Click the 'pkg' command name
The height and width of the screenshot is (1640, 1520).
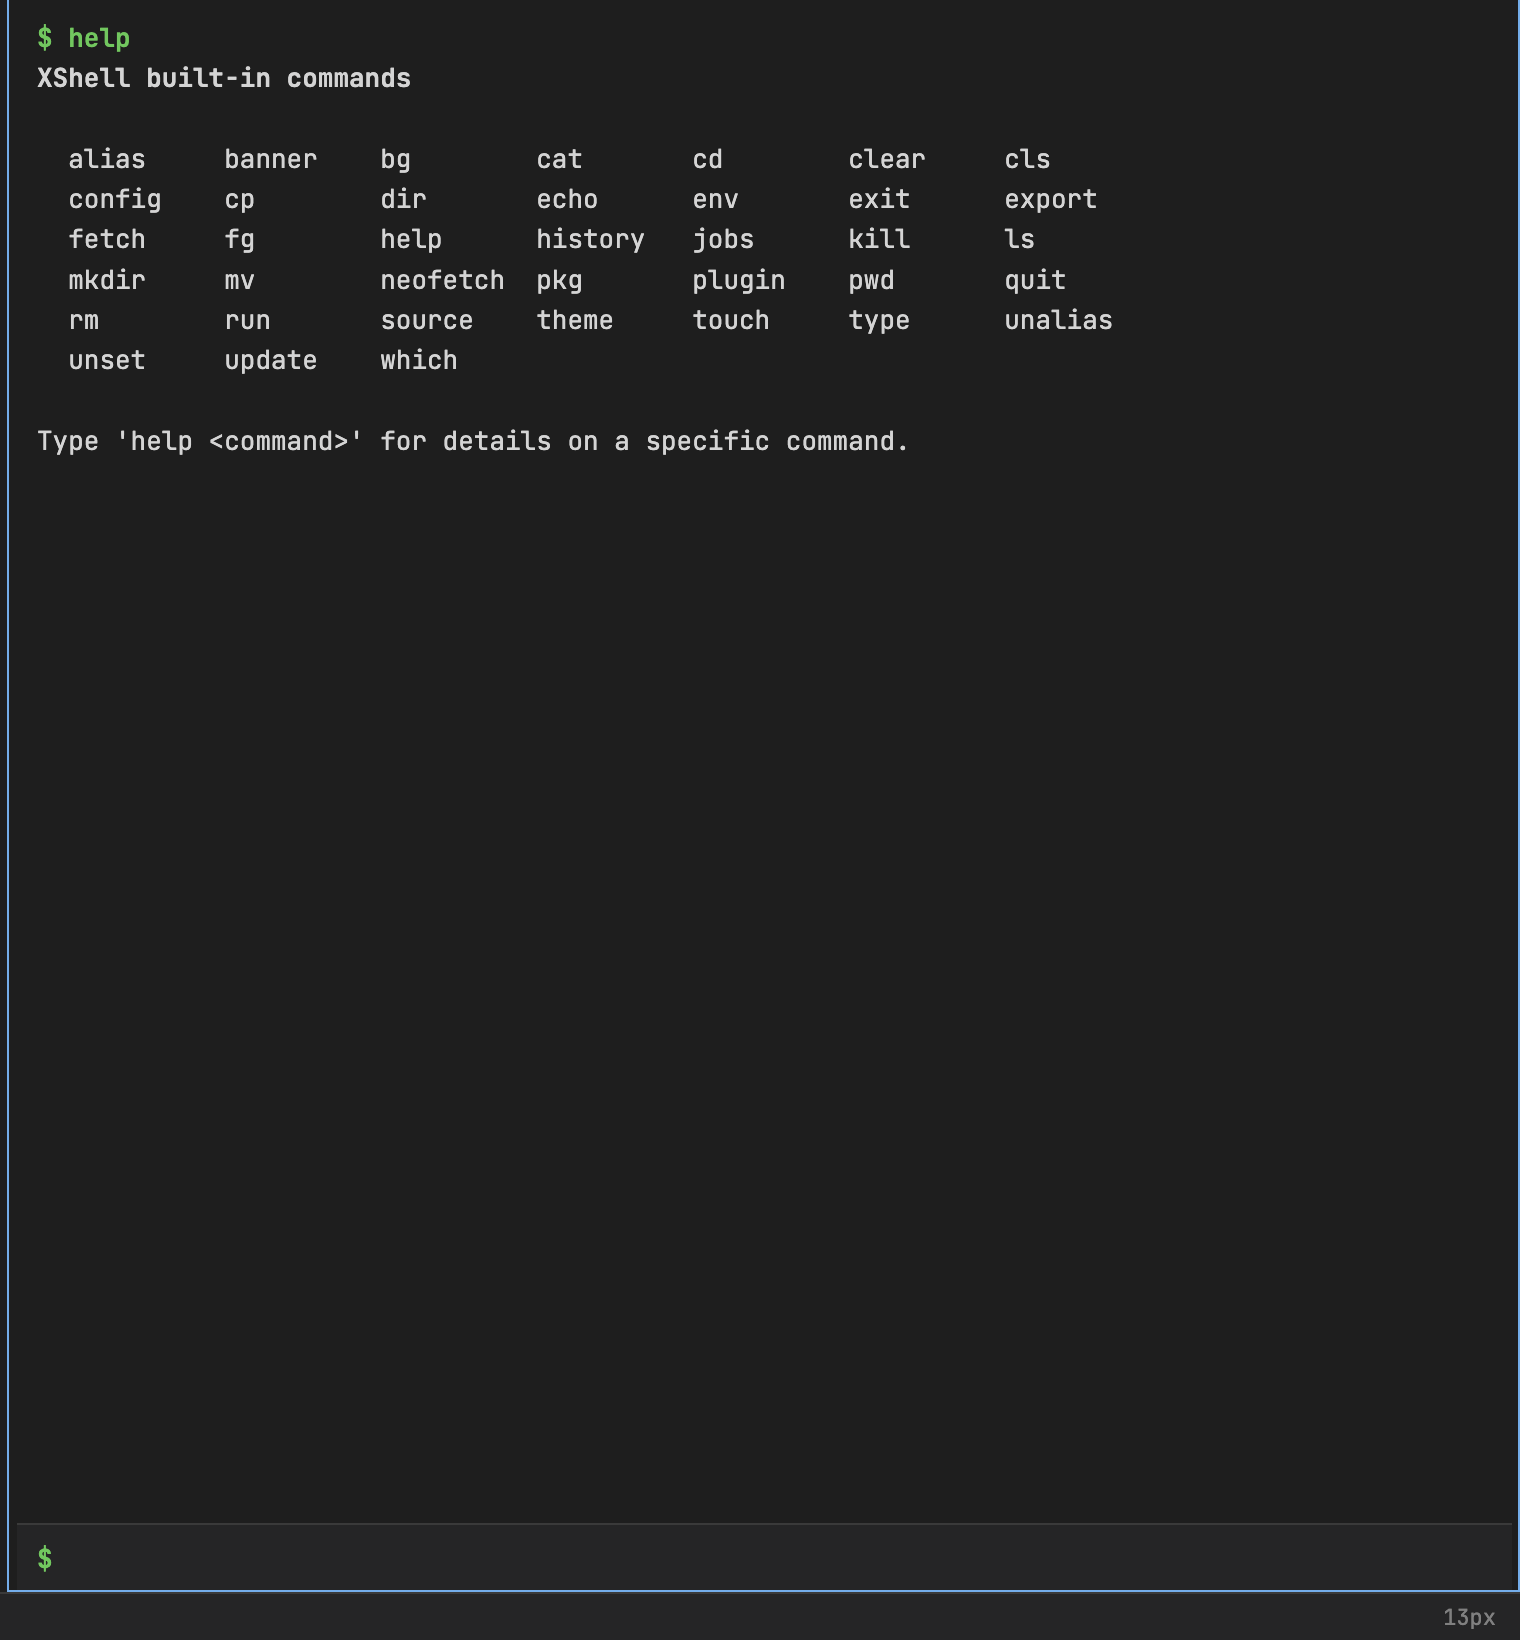click(x=559, y=281)
